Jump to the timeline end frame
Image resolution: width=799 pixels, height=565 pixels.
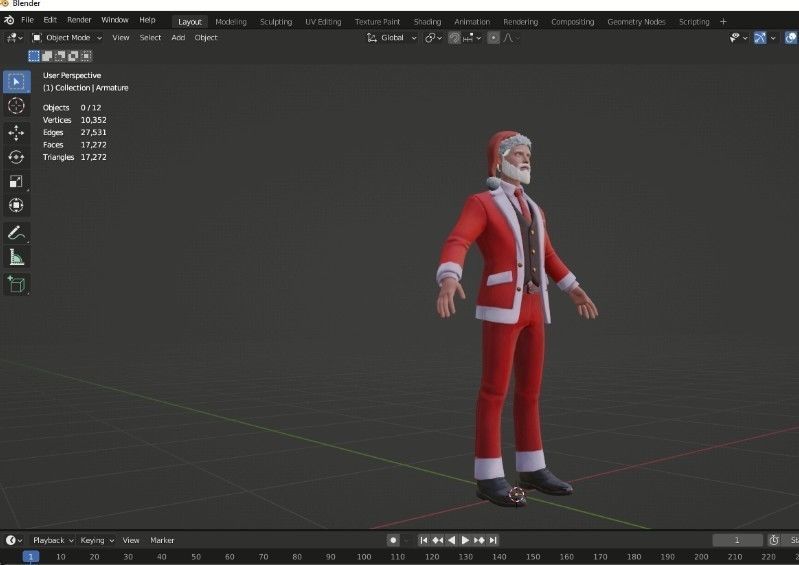tap(493, 540)
